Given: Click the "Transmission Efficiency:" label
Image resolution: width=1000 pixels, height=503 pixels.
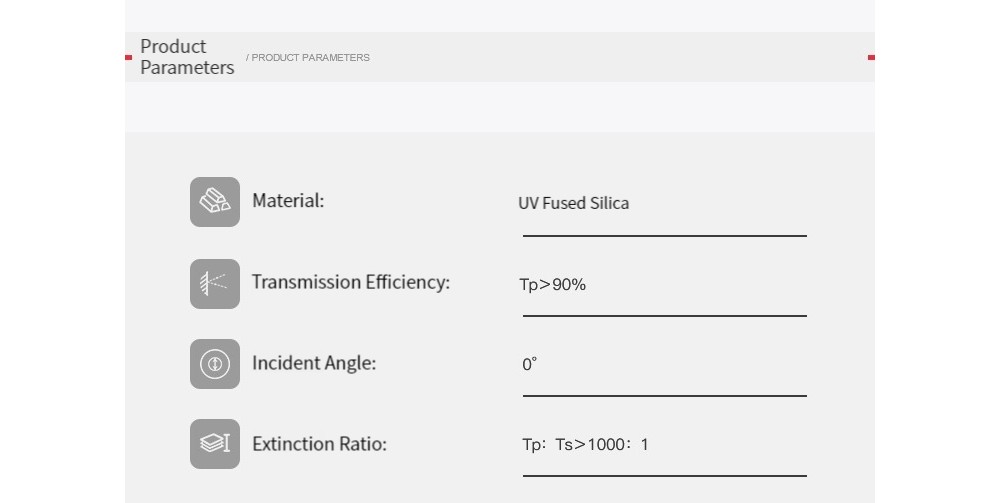Looking at the screenshot, I should 351,282.
